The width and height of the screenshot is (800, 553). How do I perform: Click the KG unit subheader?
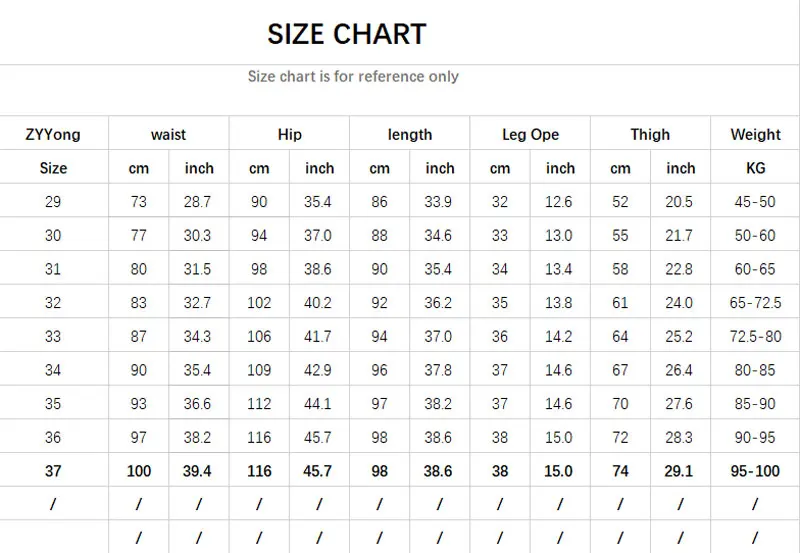pyautogui.click(x=755, y=169)
